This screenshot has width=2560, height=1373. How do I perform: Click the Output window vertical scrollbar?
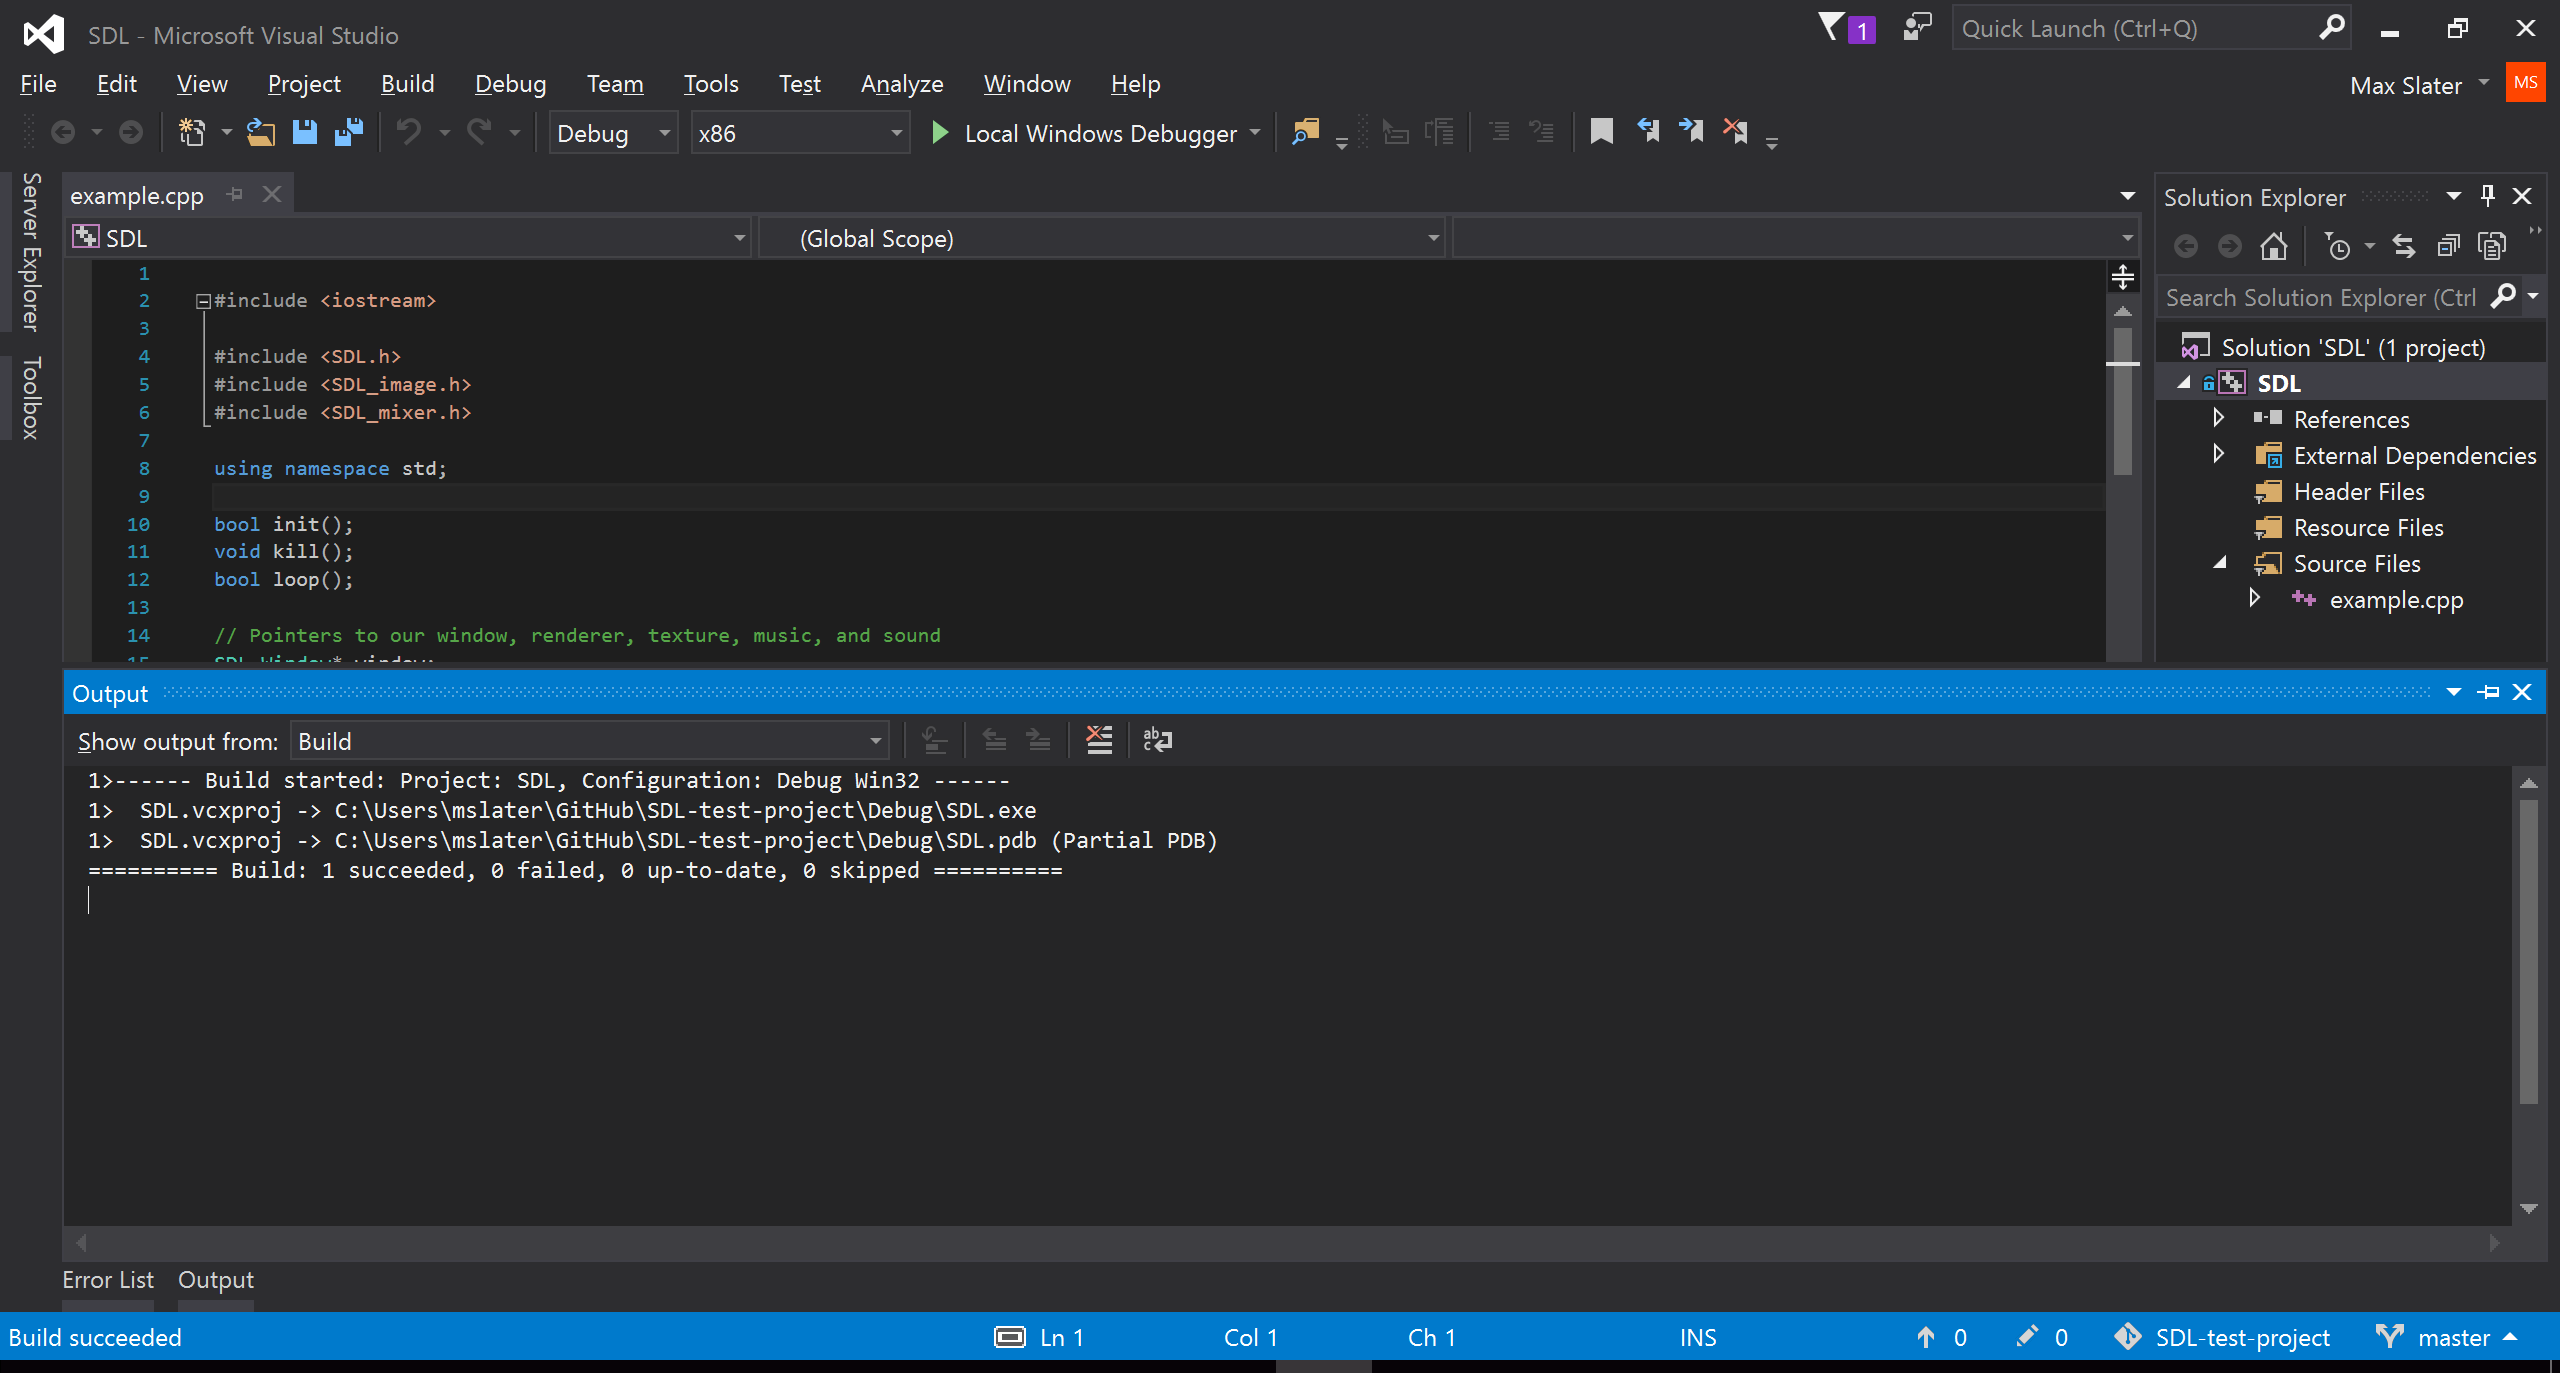point(2529,952)
